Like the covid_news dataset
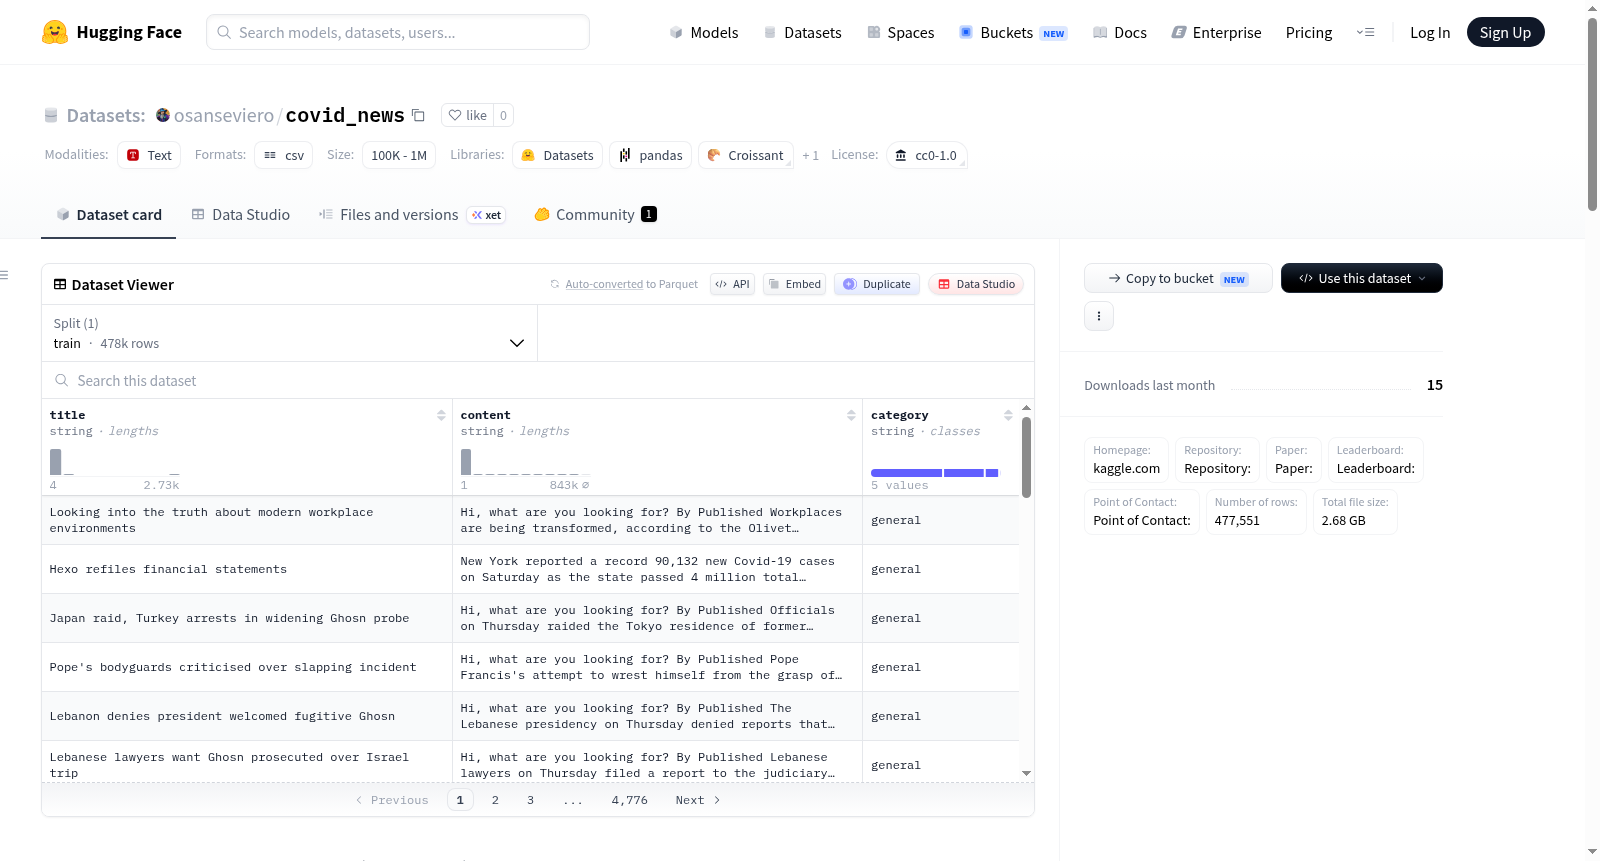 coord(467,115)
